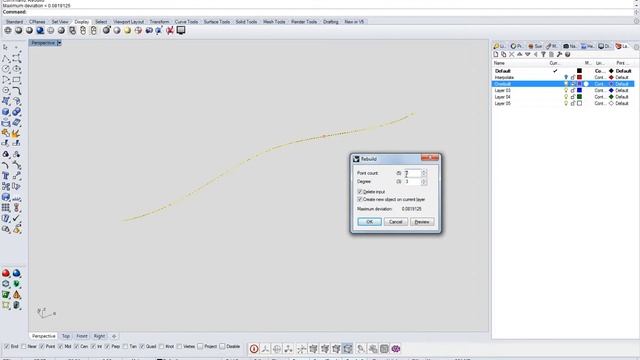640x360 pixels.
Task: Click Cancel in the Rebuild dialog
Action: [396, 222]
